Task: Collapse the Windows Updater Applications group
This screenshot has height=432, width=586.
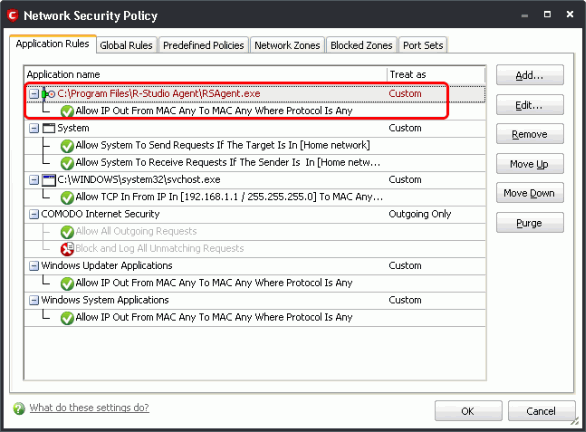Action: (x=34, y=266)
